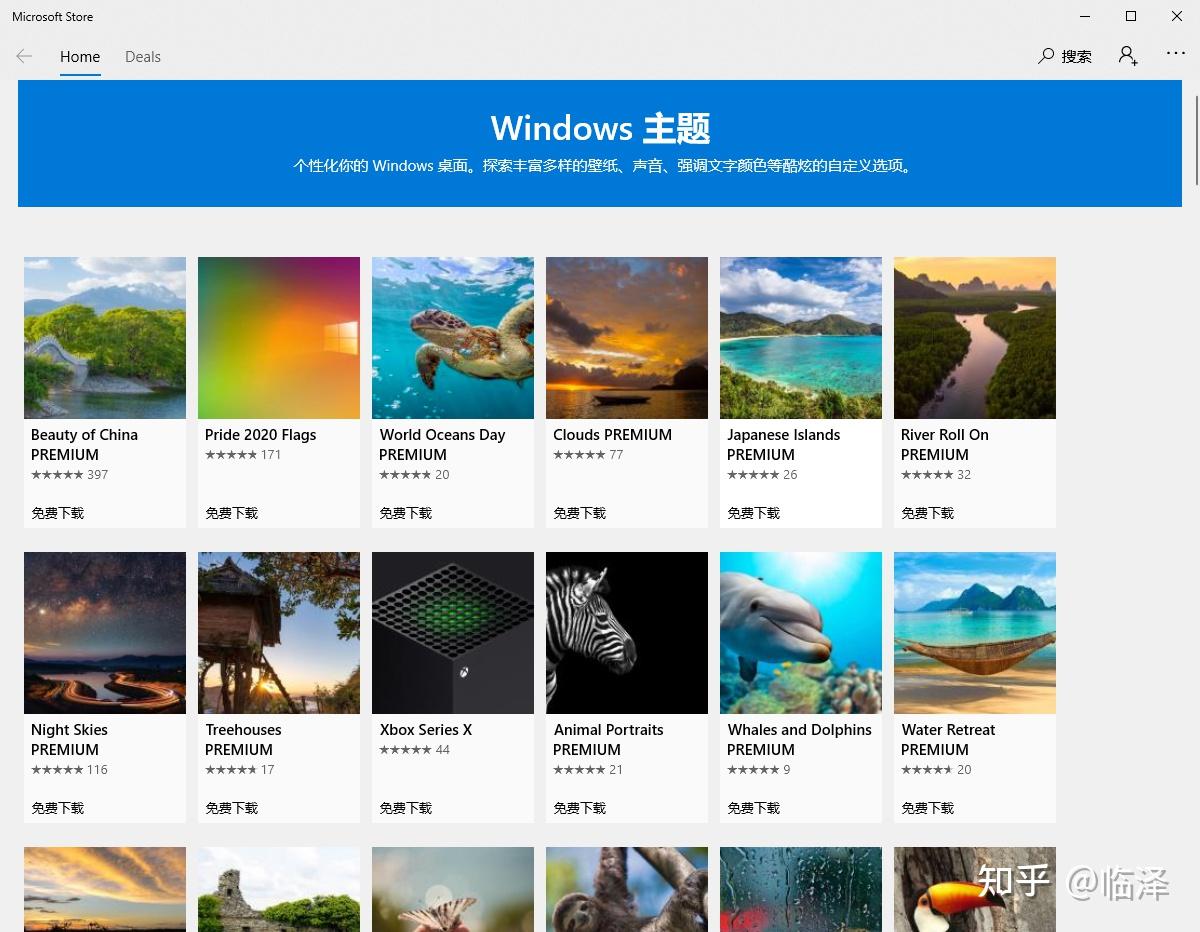The image size is (1200, 932).
Task: Click 免费下载 under Clouds PREMIUM
Action: click(x=580, y=513)
